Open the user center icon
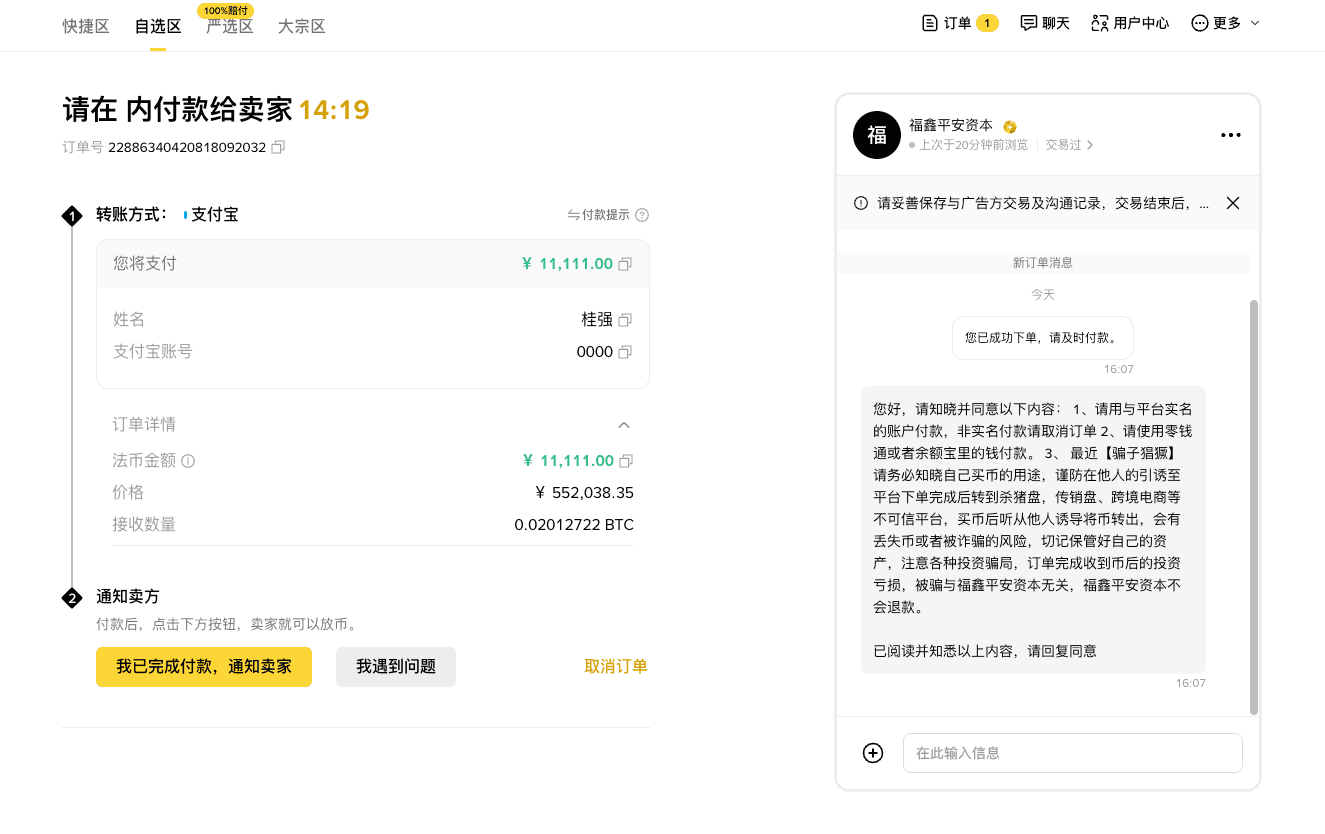Viewport: 1325px width, 834px height. (x=1100, y=23)
